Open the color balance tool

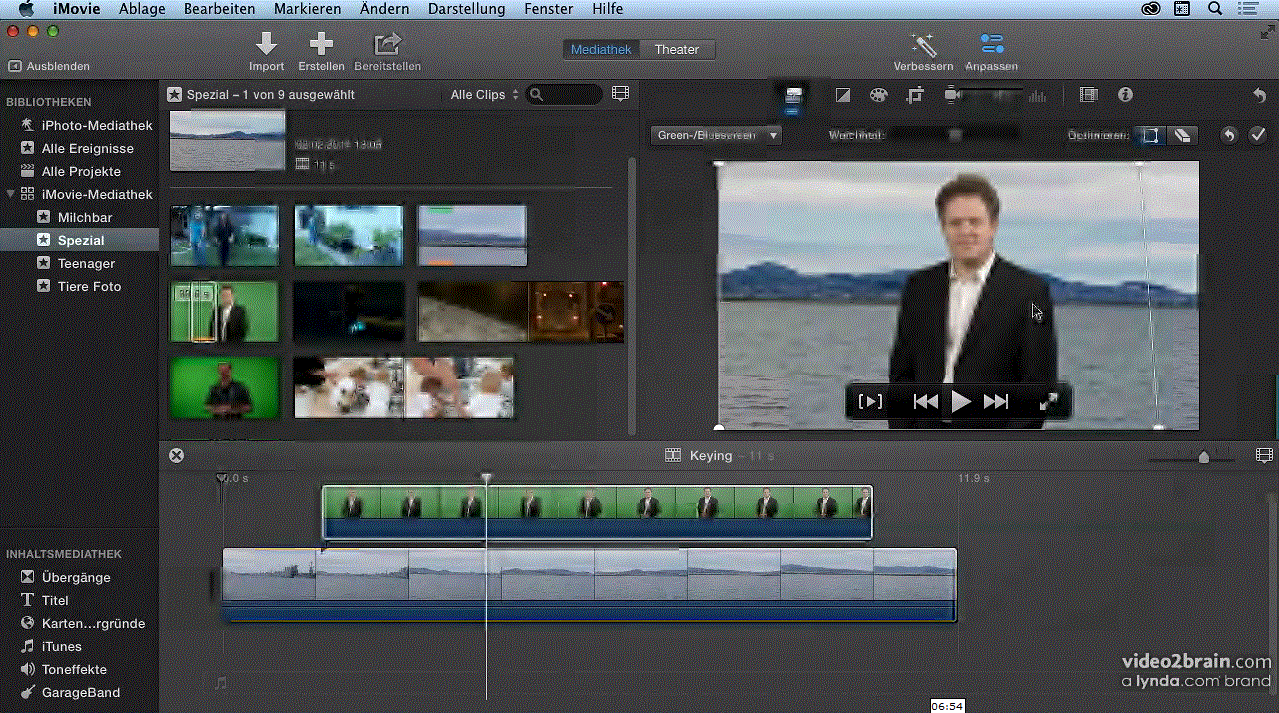tap(842, 96)
